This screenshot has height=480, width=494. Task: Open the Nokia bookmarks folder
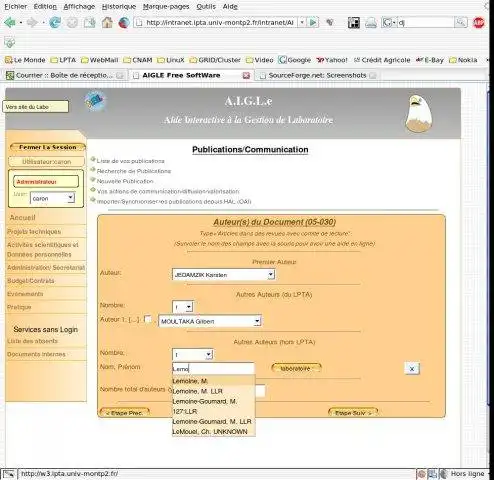[x=463, y=60]
